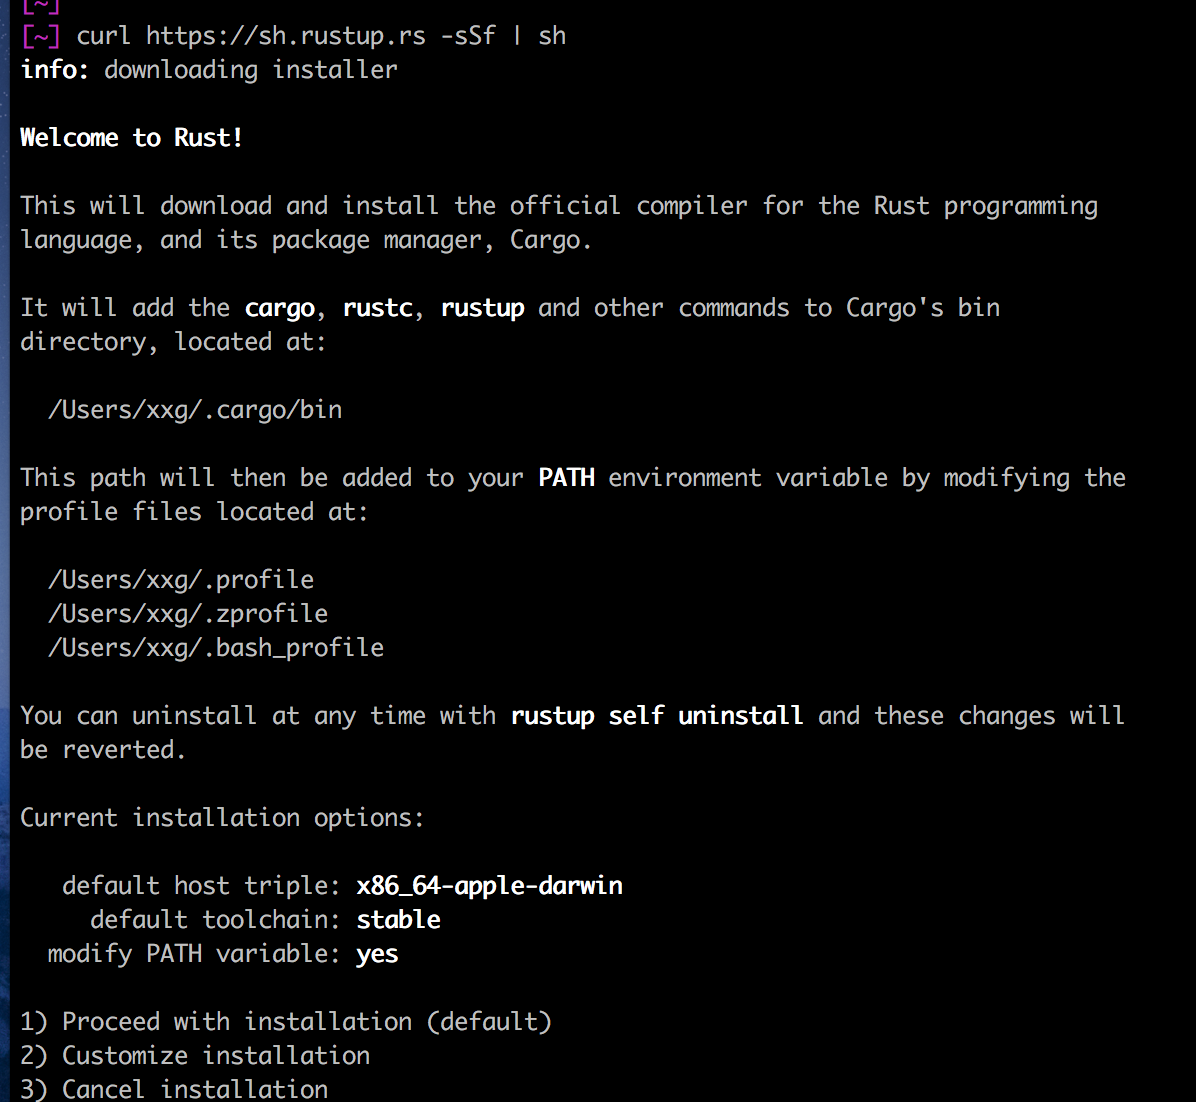This screenshot has height=1102, width=1196.
Task: Select the /Users/xxg/.profile path line
Action: coord(181,580)
